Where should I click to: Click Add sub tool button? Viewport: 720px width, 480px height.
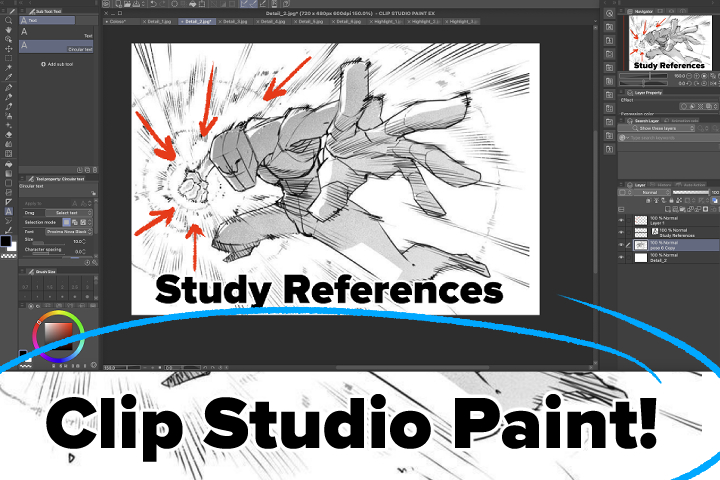(x=57, y=64)
